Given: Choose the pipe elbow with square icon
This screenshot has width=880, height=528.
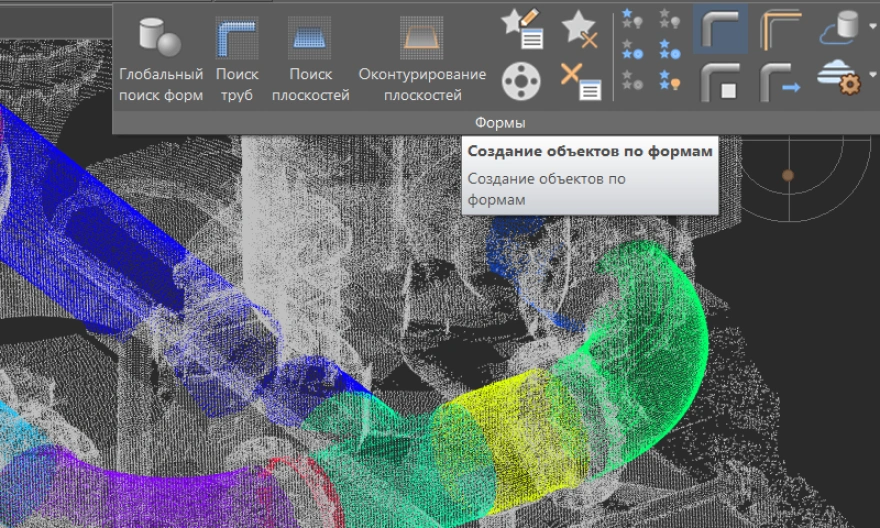Looking at the screenshot, I should point(719,81).
